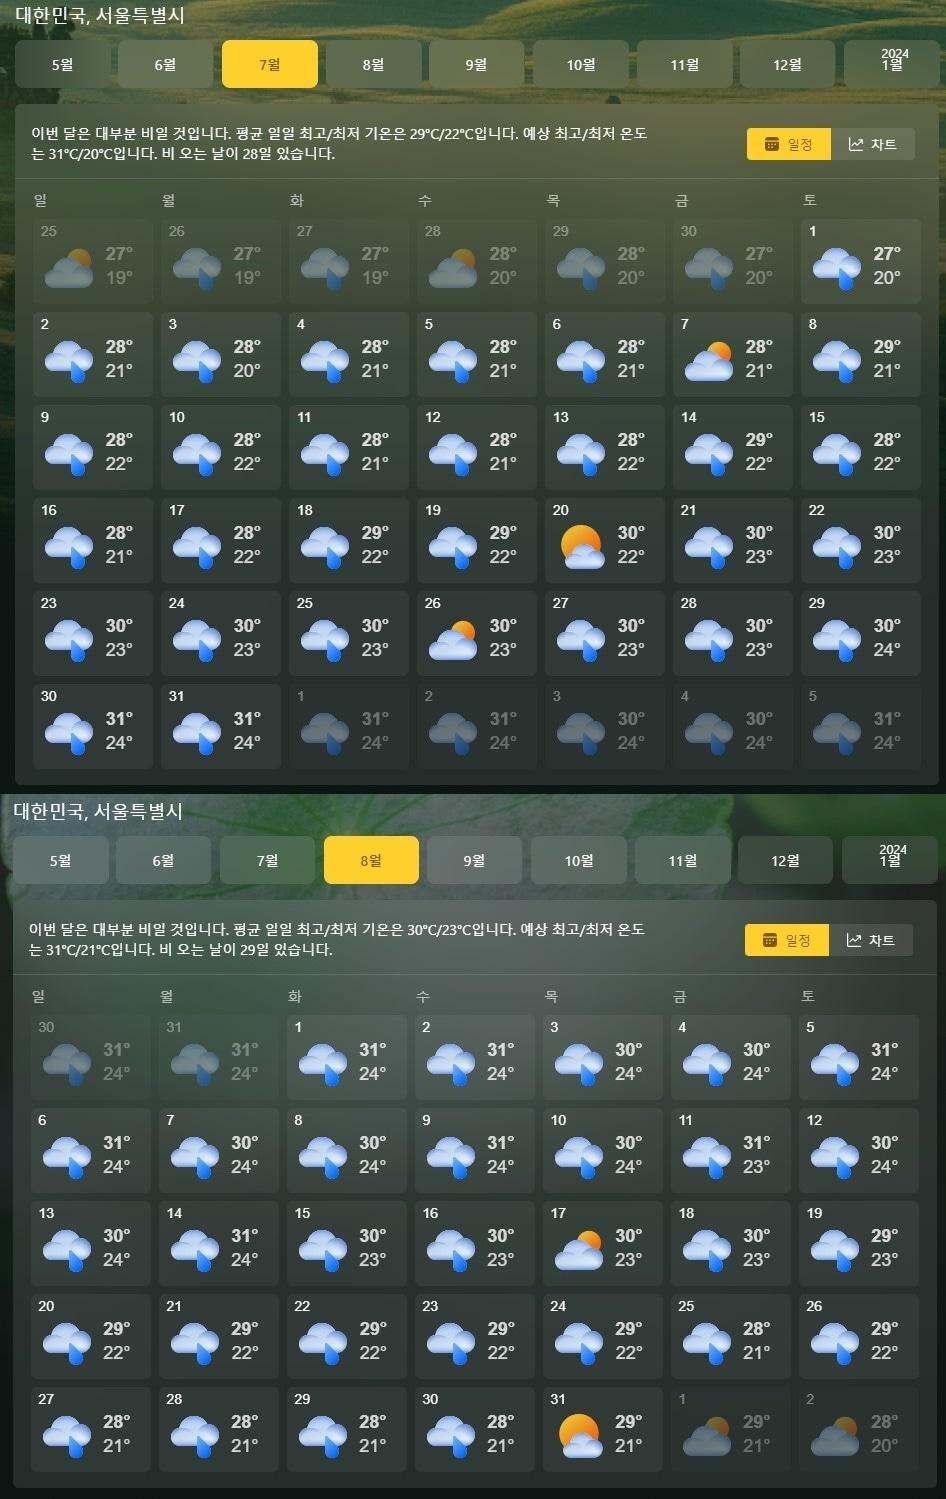The image size is (946, 1499).
Task: Switch to 차트 view in the August panel
Action: pyautogui.click(x=871, y=941)
